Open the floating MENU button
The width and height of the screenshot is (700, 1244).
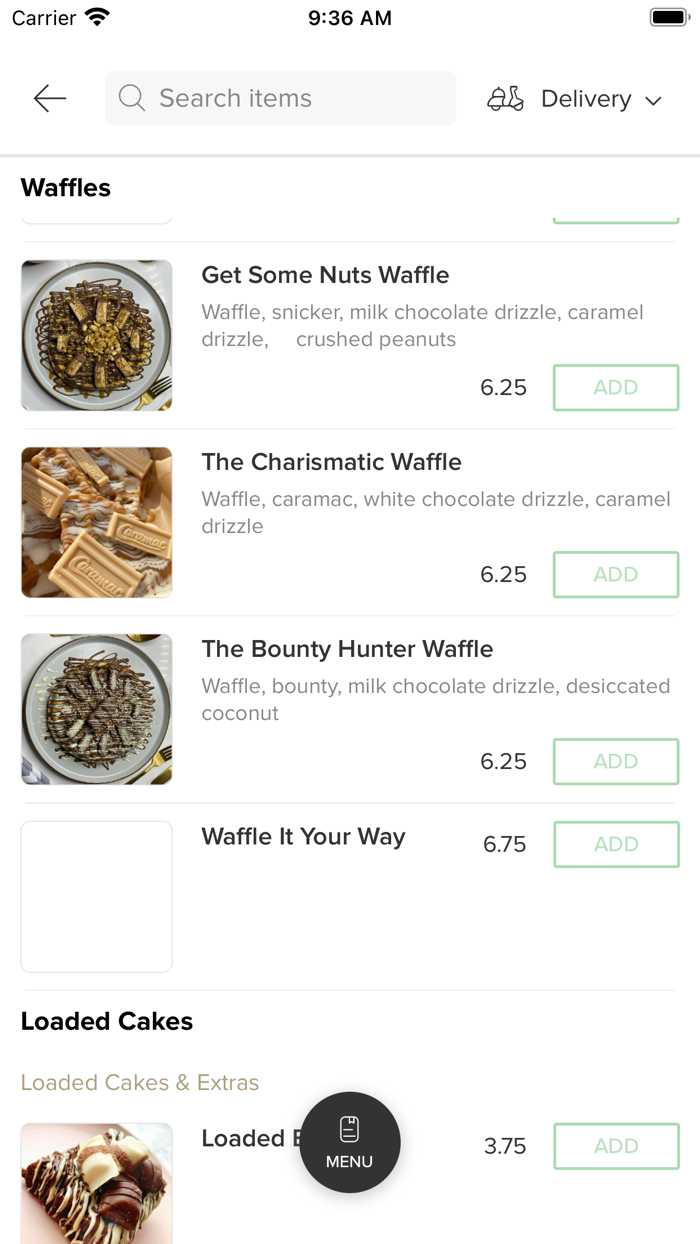point(349,1142)
